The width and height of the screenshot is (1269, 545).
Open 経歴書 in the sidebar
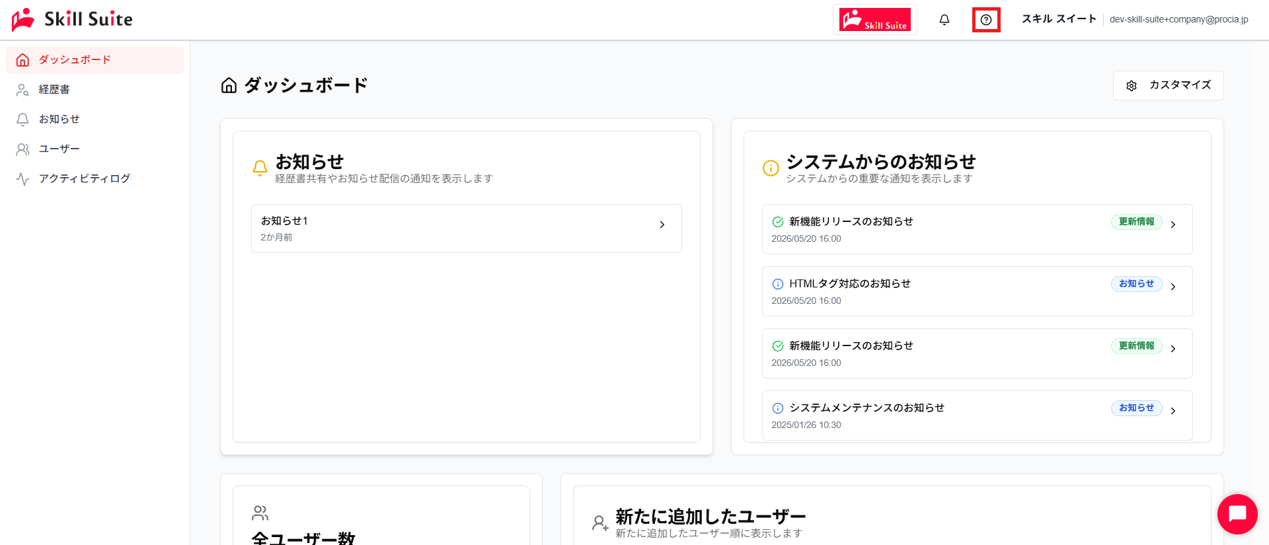point(95,90)
